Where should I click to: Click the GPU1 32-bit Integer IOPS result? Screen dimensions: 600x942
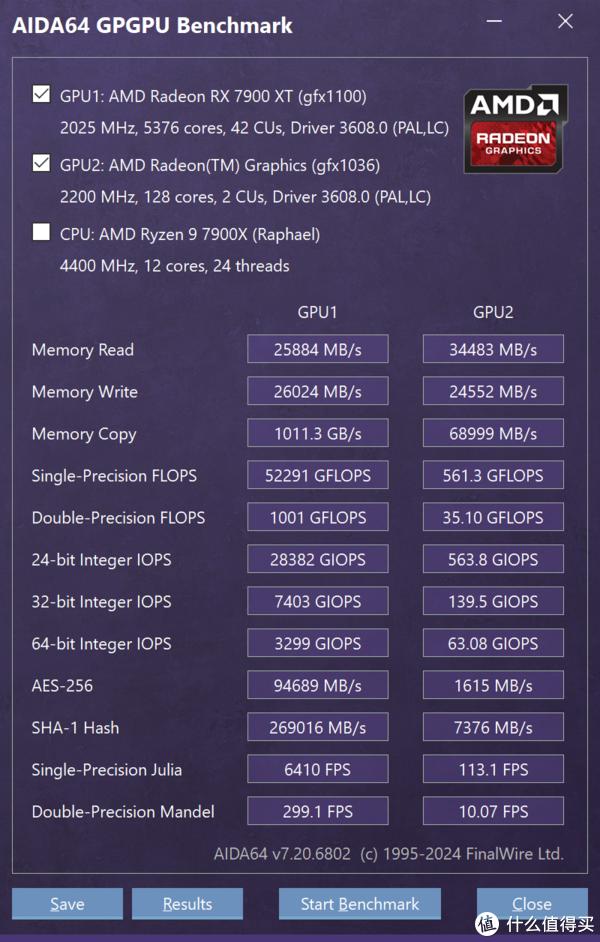point(318,601)
